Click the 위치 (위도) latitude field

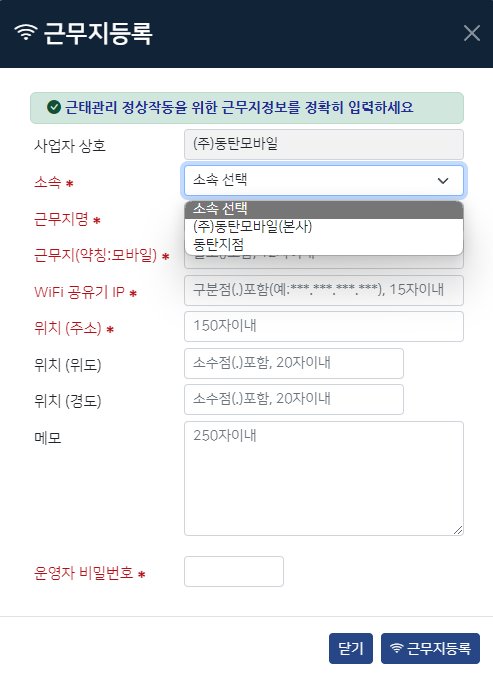(x=294, y=364)
